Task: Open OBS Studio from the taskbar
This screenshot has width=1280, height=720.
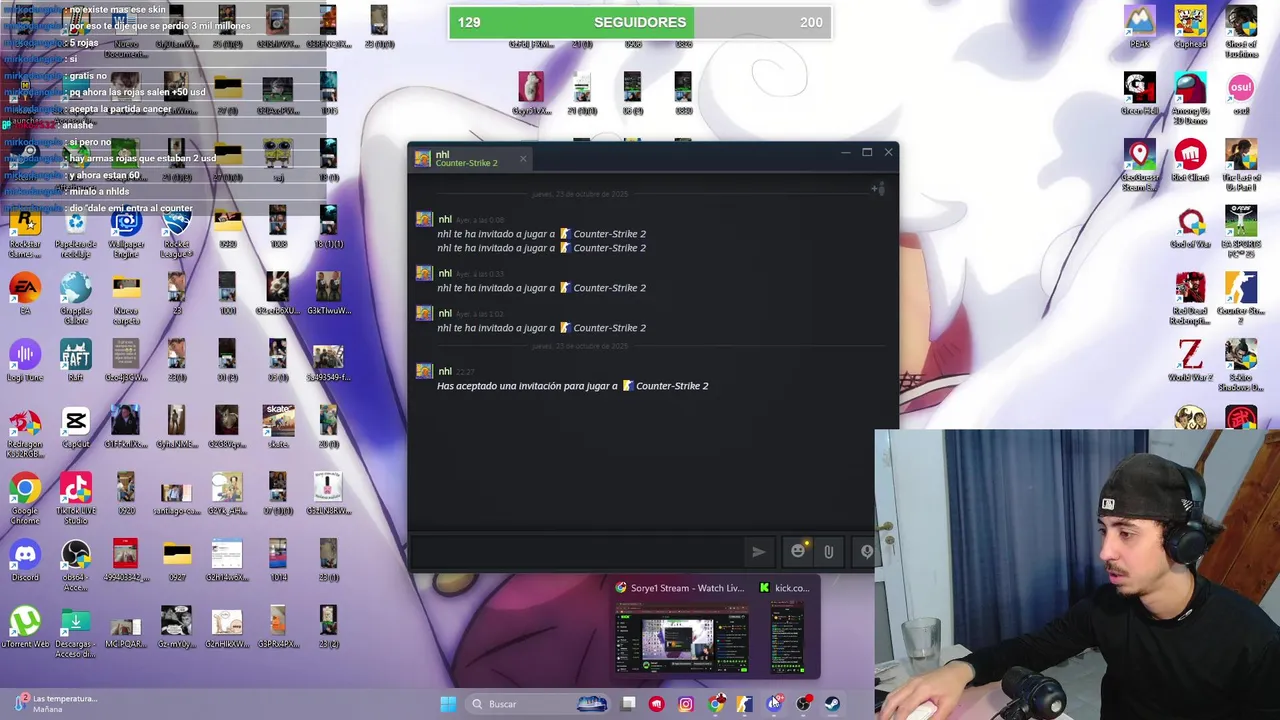Action: (803, 704)
